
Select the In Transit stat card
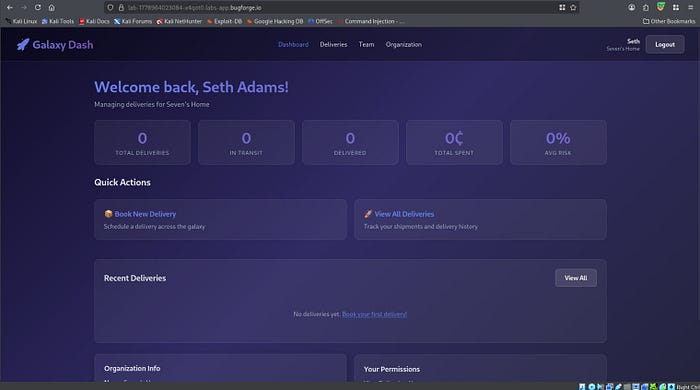(x=246, y=142)
